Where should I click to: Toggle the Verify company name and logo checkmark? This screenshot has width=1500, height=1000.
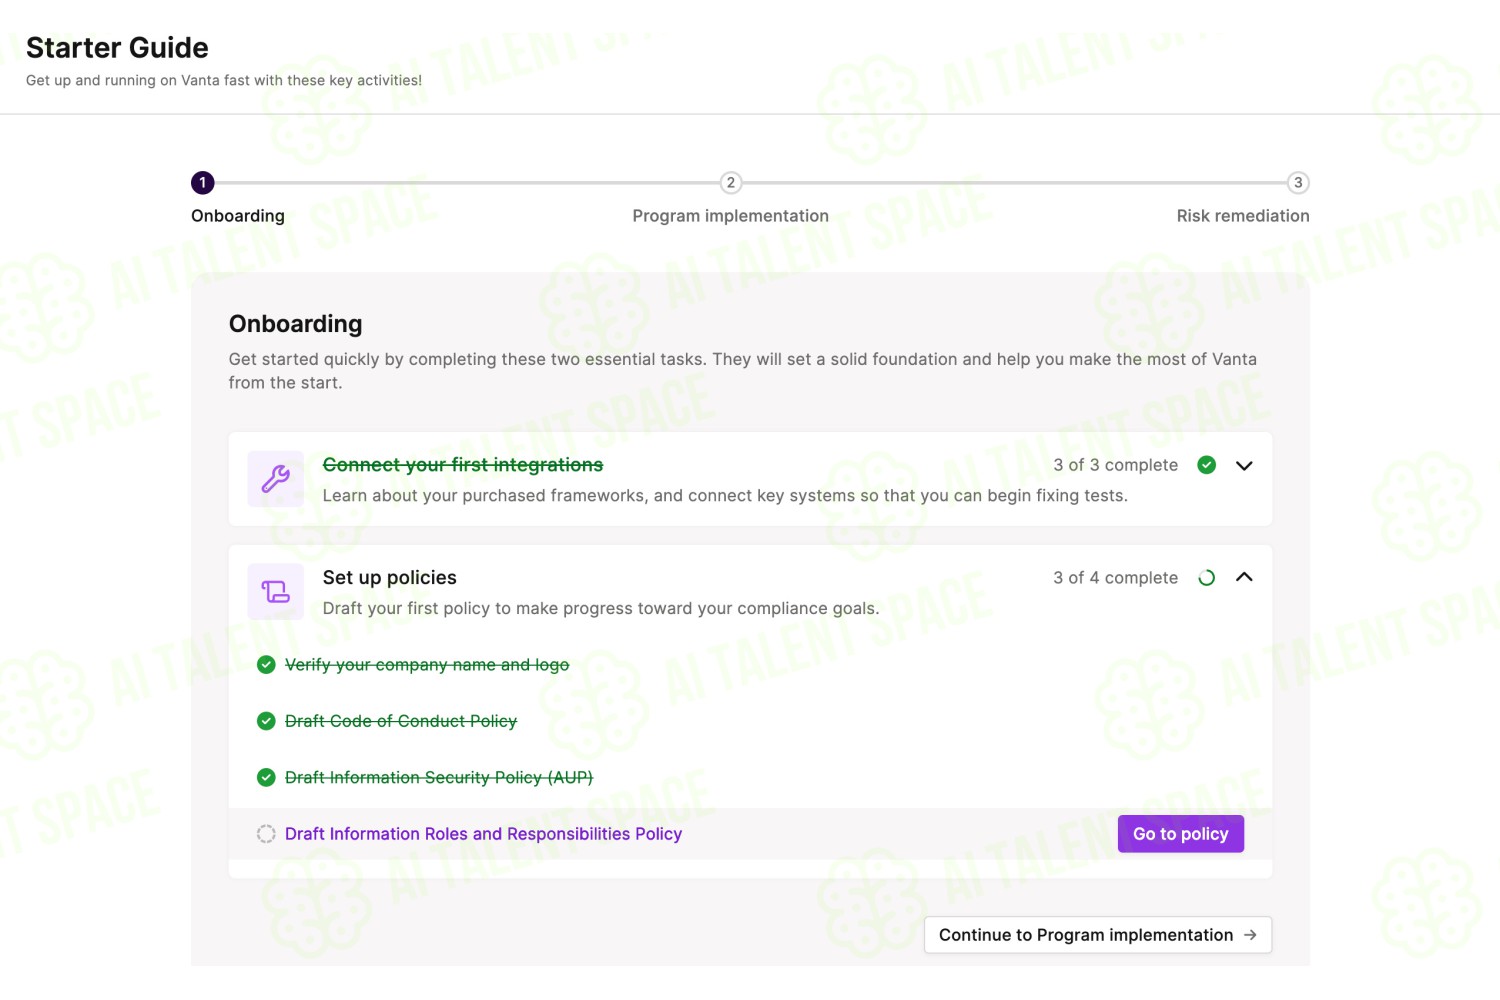click(x=266, y=665)
